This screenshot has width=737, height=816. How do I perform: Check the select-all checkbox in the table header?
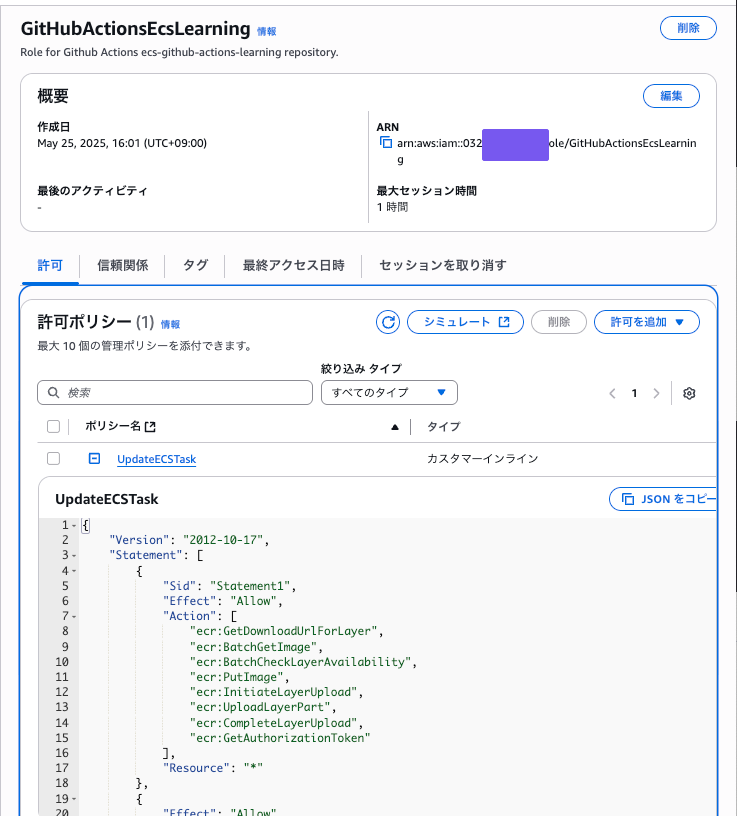click(56, 426)
